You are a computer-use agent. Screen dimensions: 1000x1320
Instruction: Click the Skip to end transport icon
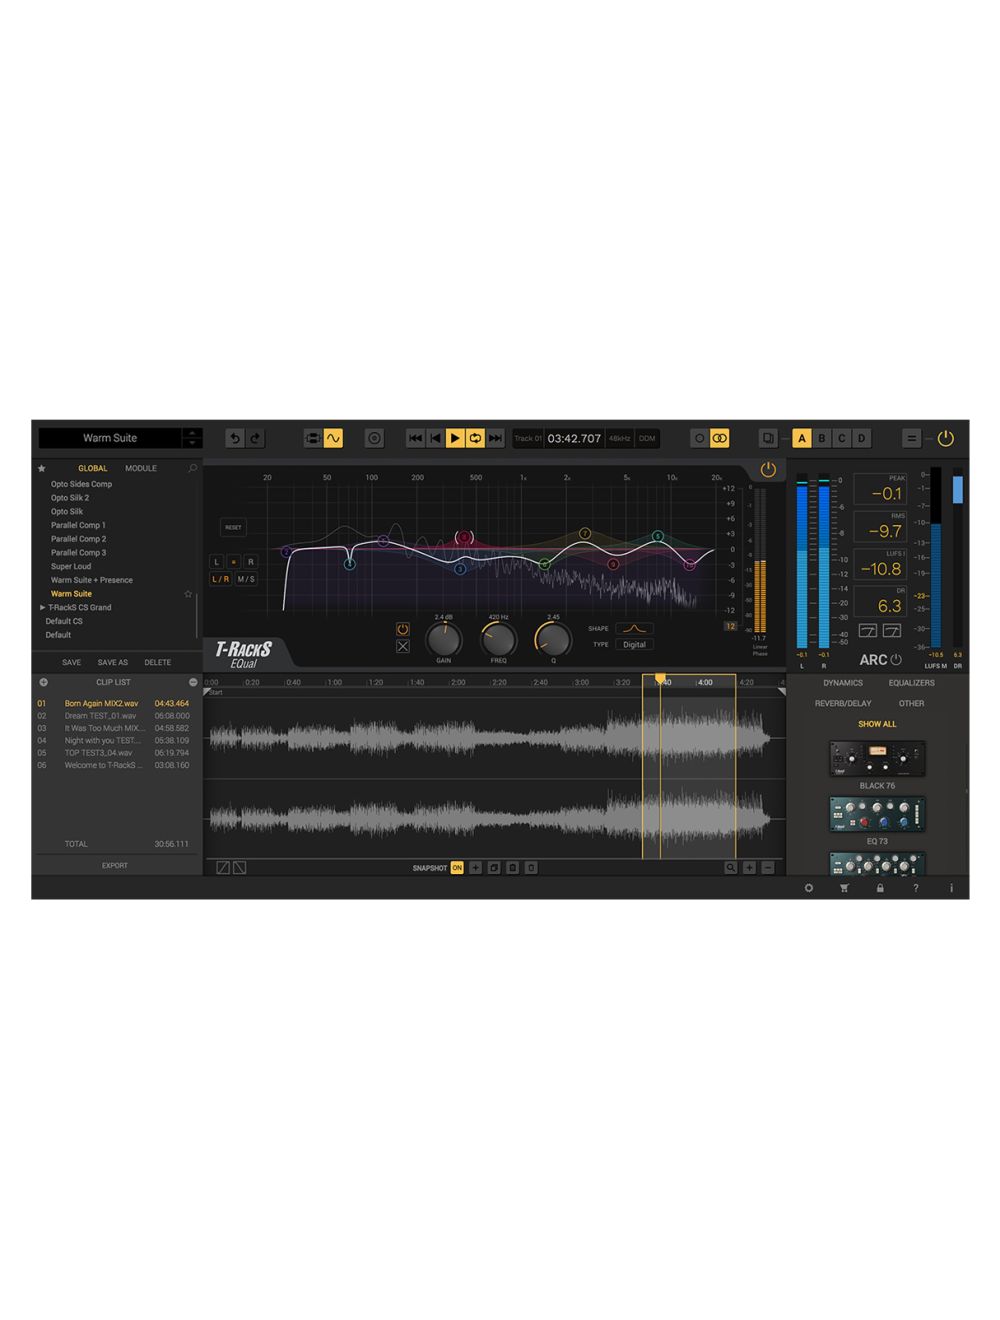point(495,438)
